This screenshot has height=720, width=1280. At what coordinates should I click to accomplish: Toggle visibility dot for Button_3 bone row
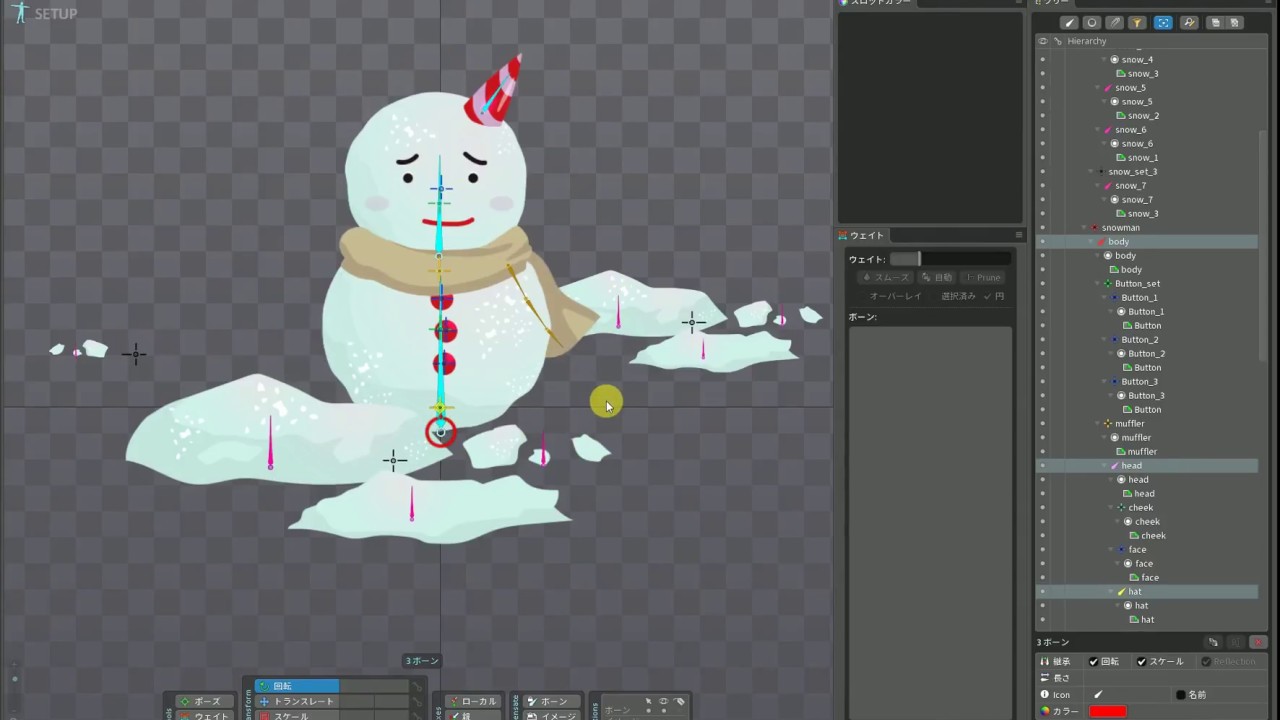click(x=1042, y=381)
